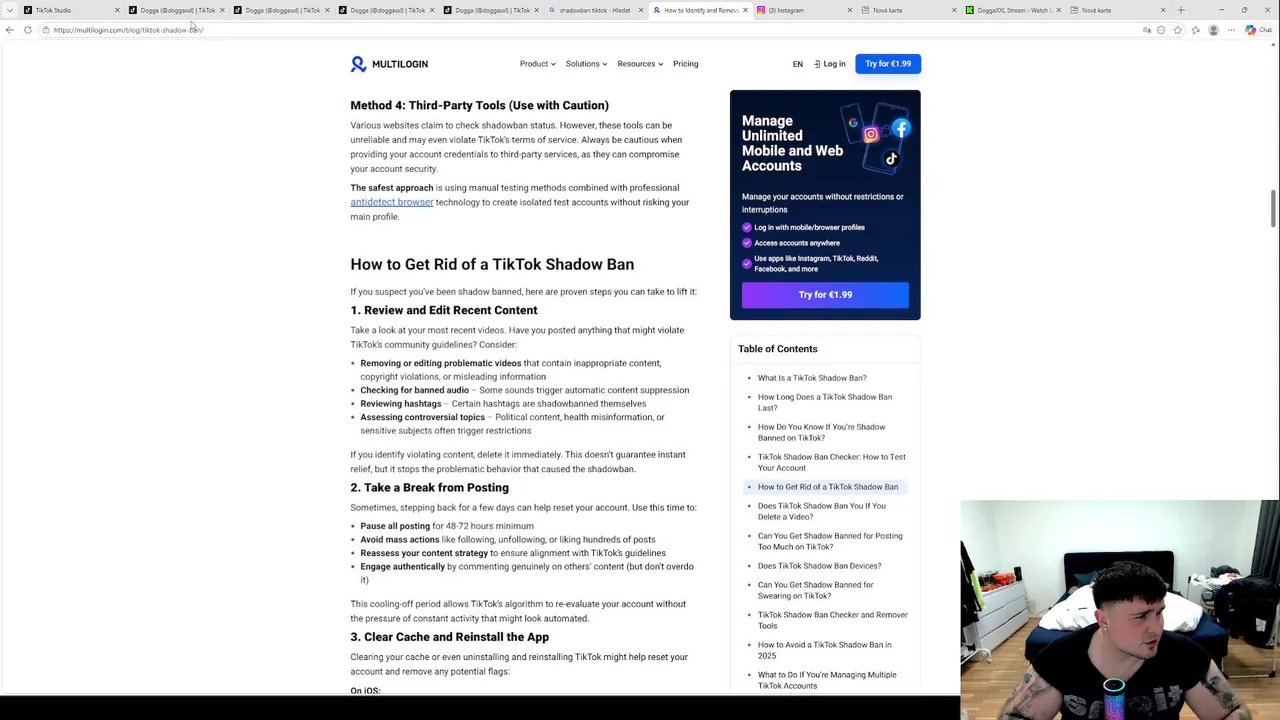1280x720 pixels.
Task: Jump to Does Shadow Ban You If Delete Video
Action: pyautogui.click(x=821, y=511)
